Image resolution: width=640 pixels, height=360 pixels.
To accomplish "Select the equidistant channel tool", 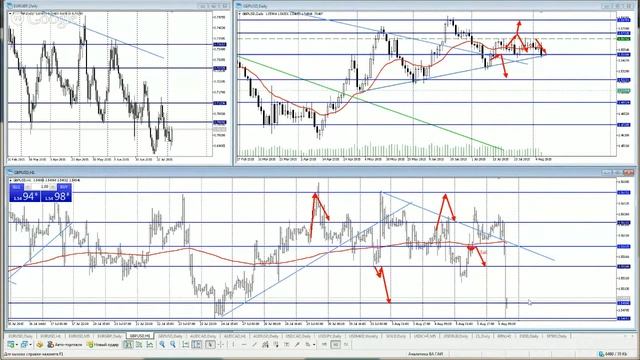I will (x=265, y=345).
